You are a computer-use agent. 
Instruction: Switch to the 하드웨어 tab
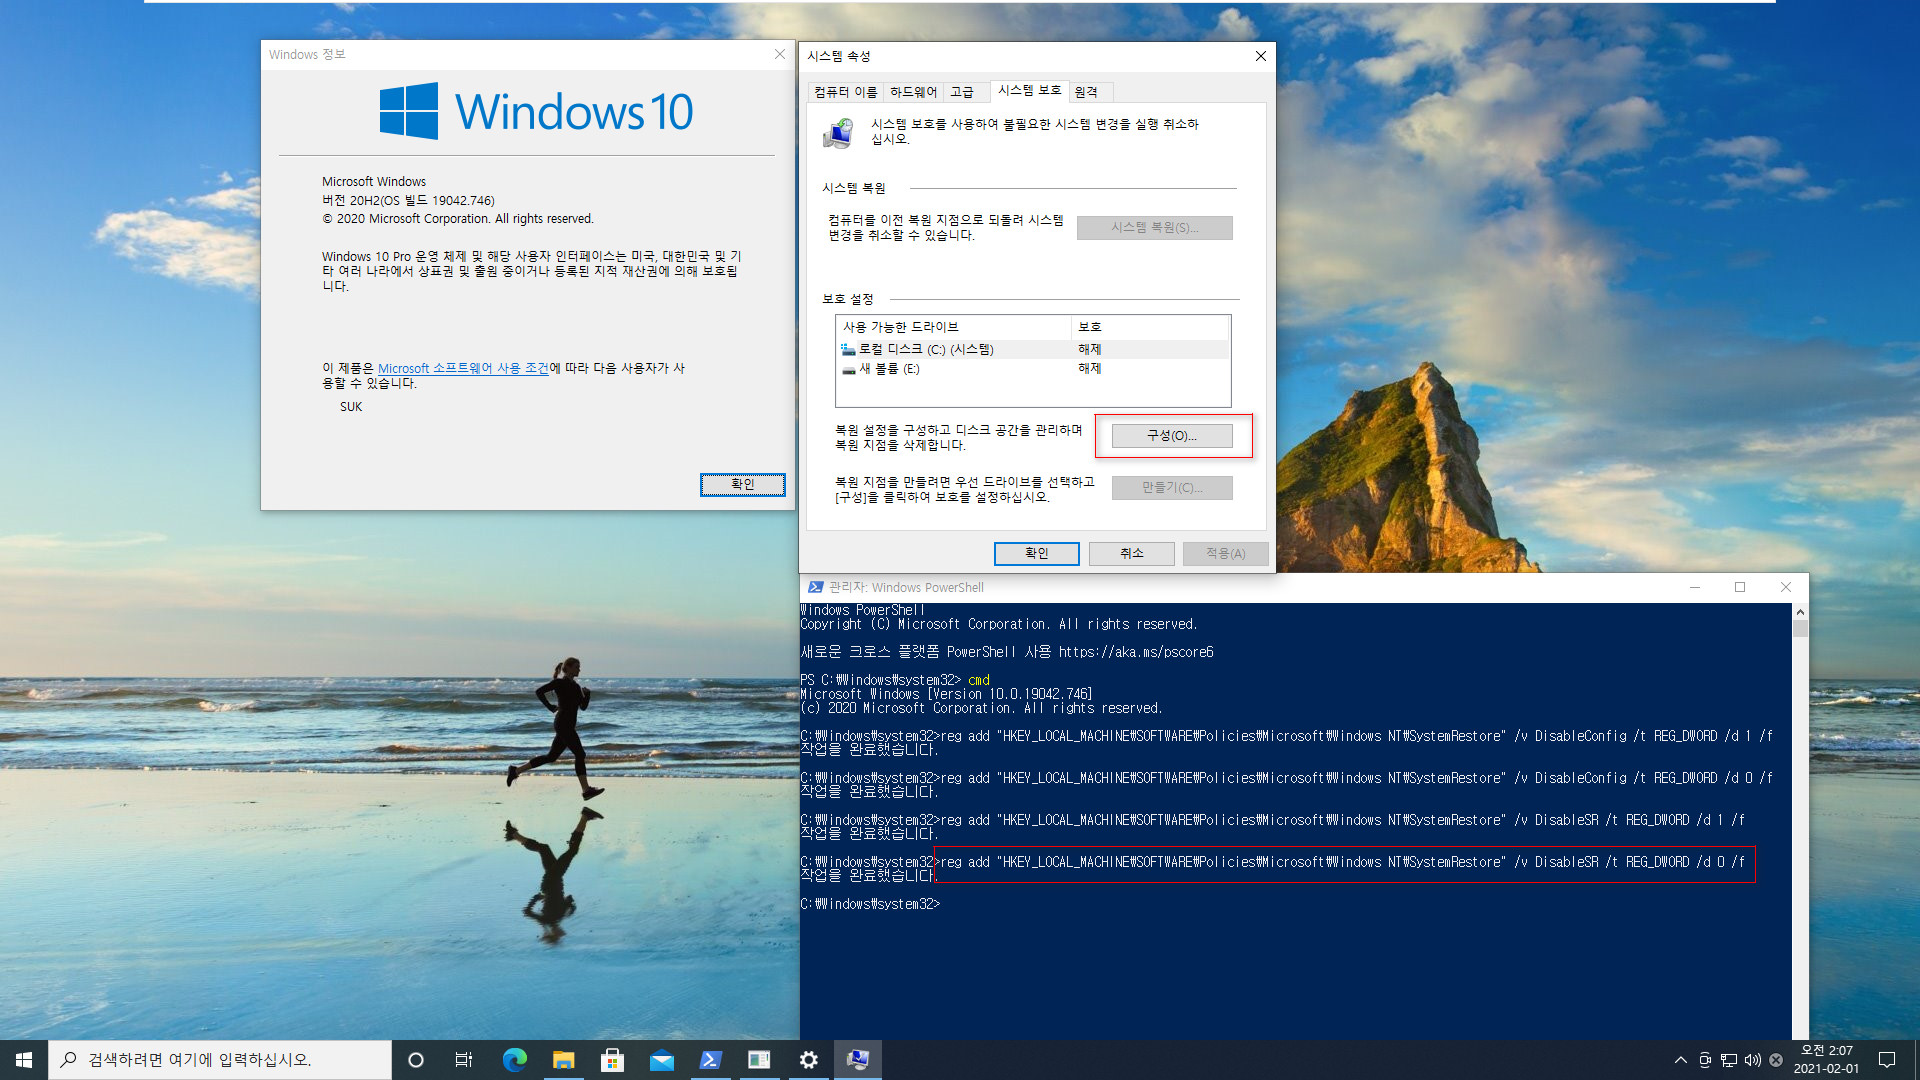click(x=913, y=92)
